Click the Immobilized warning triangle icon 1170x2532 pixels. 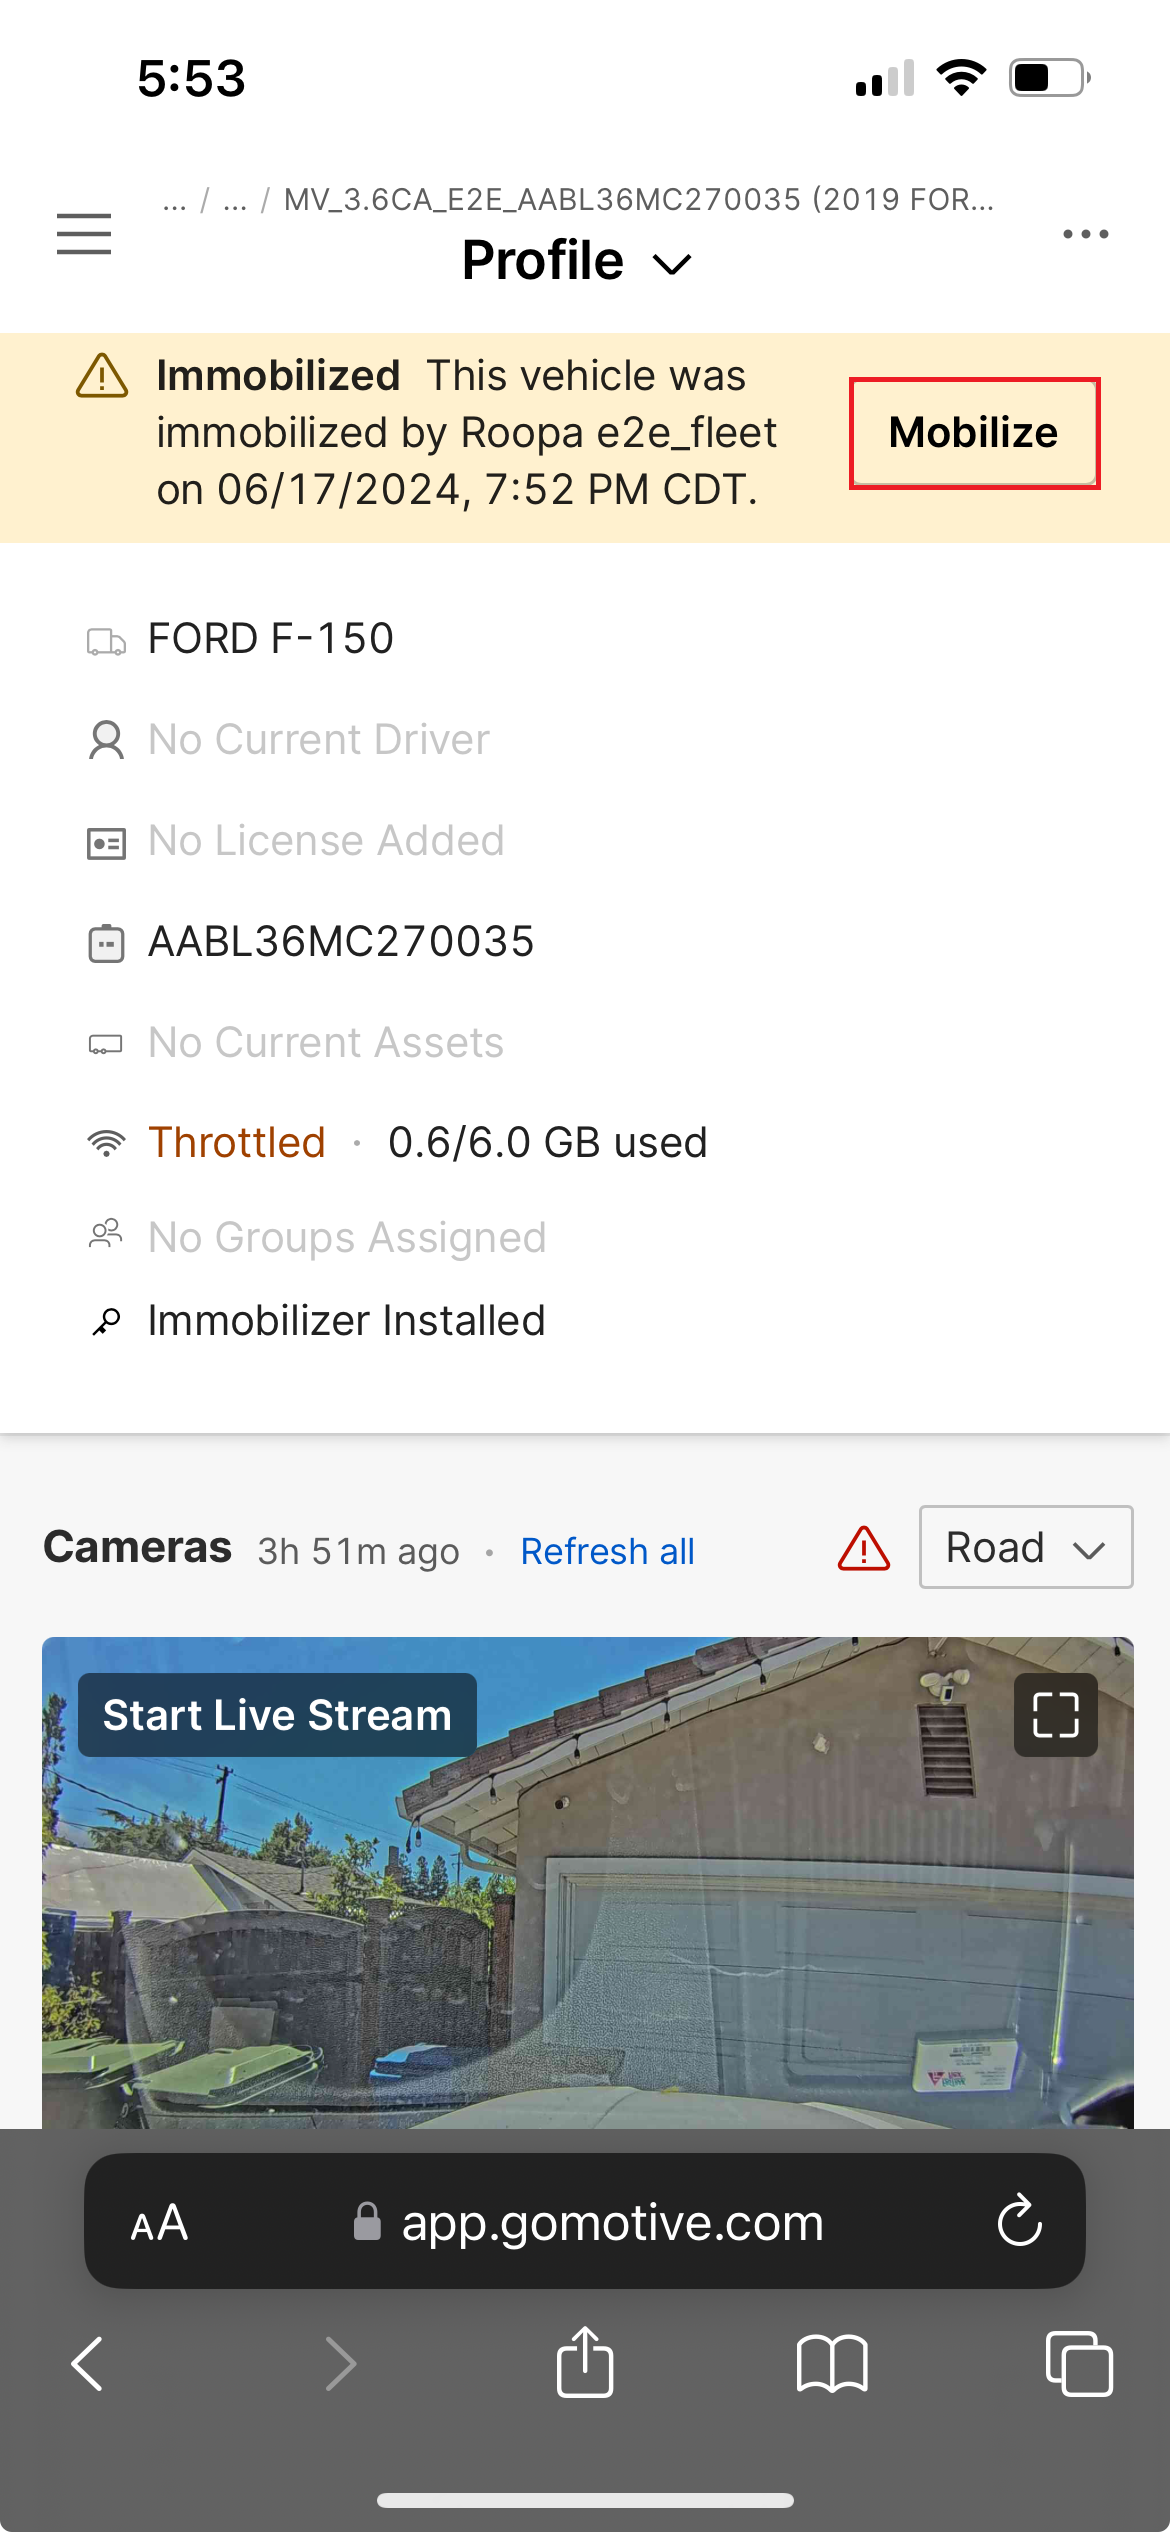click(102, 377)
